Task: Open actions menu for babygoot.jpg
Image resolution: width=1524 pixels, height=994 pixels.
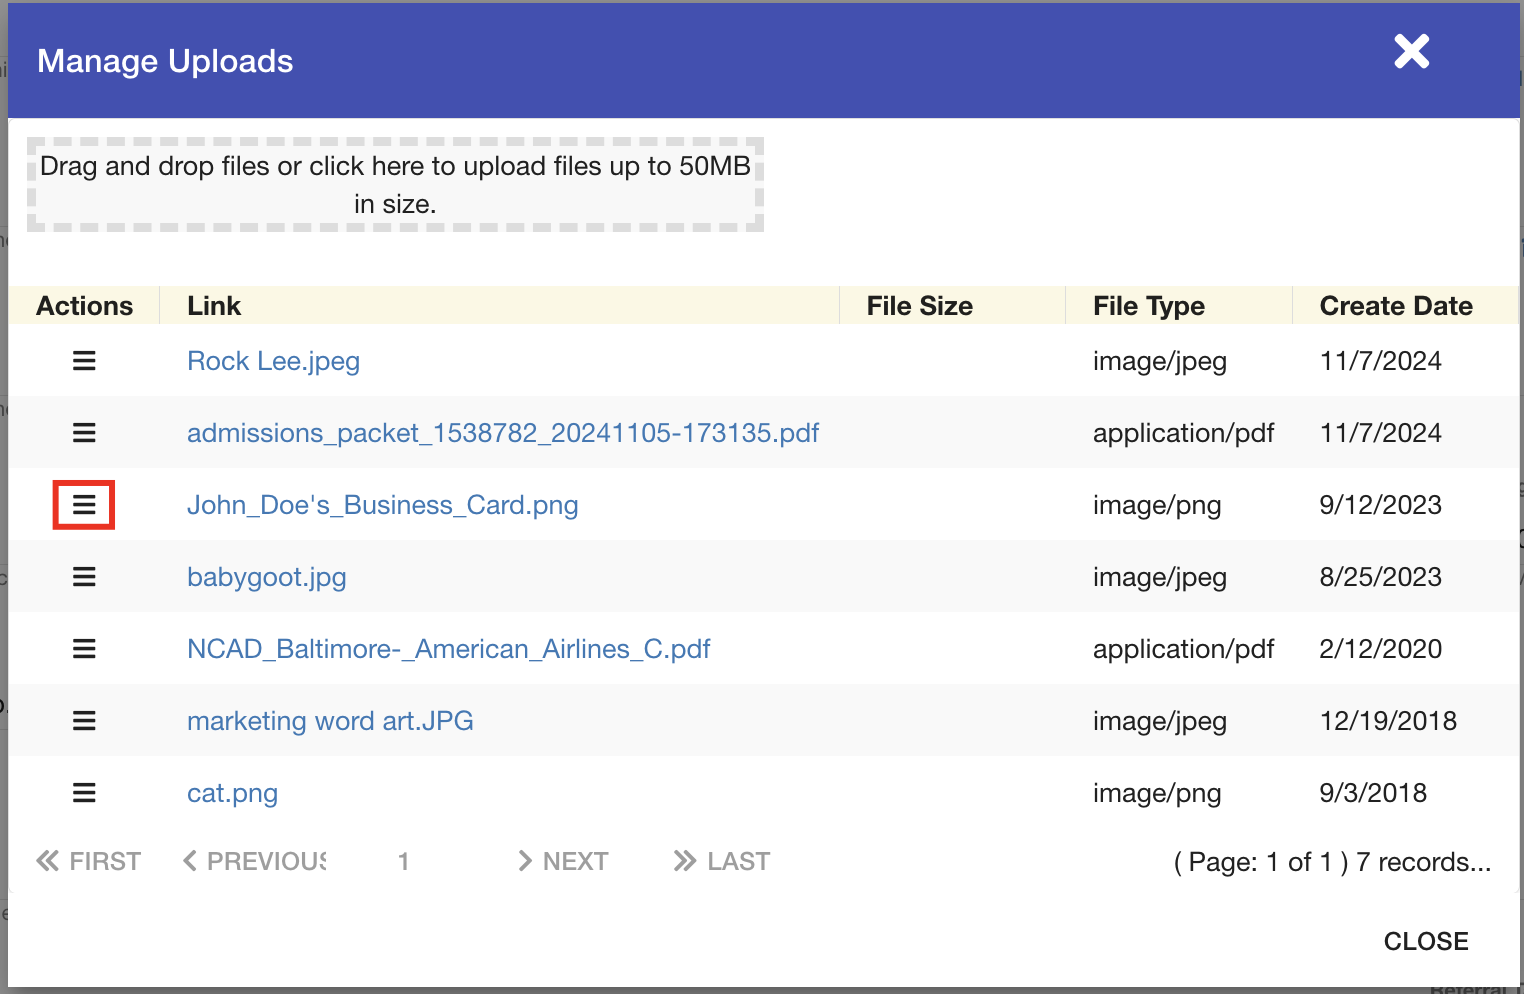Action: point(84,577)
